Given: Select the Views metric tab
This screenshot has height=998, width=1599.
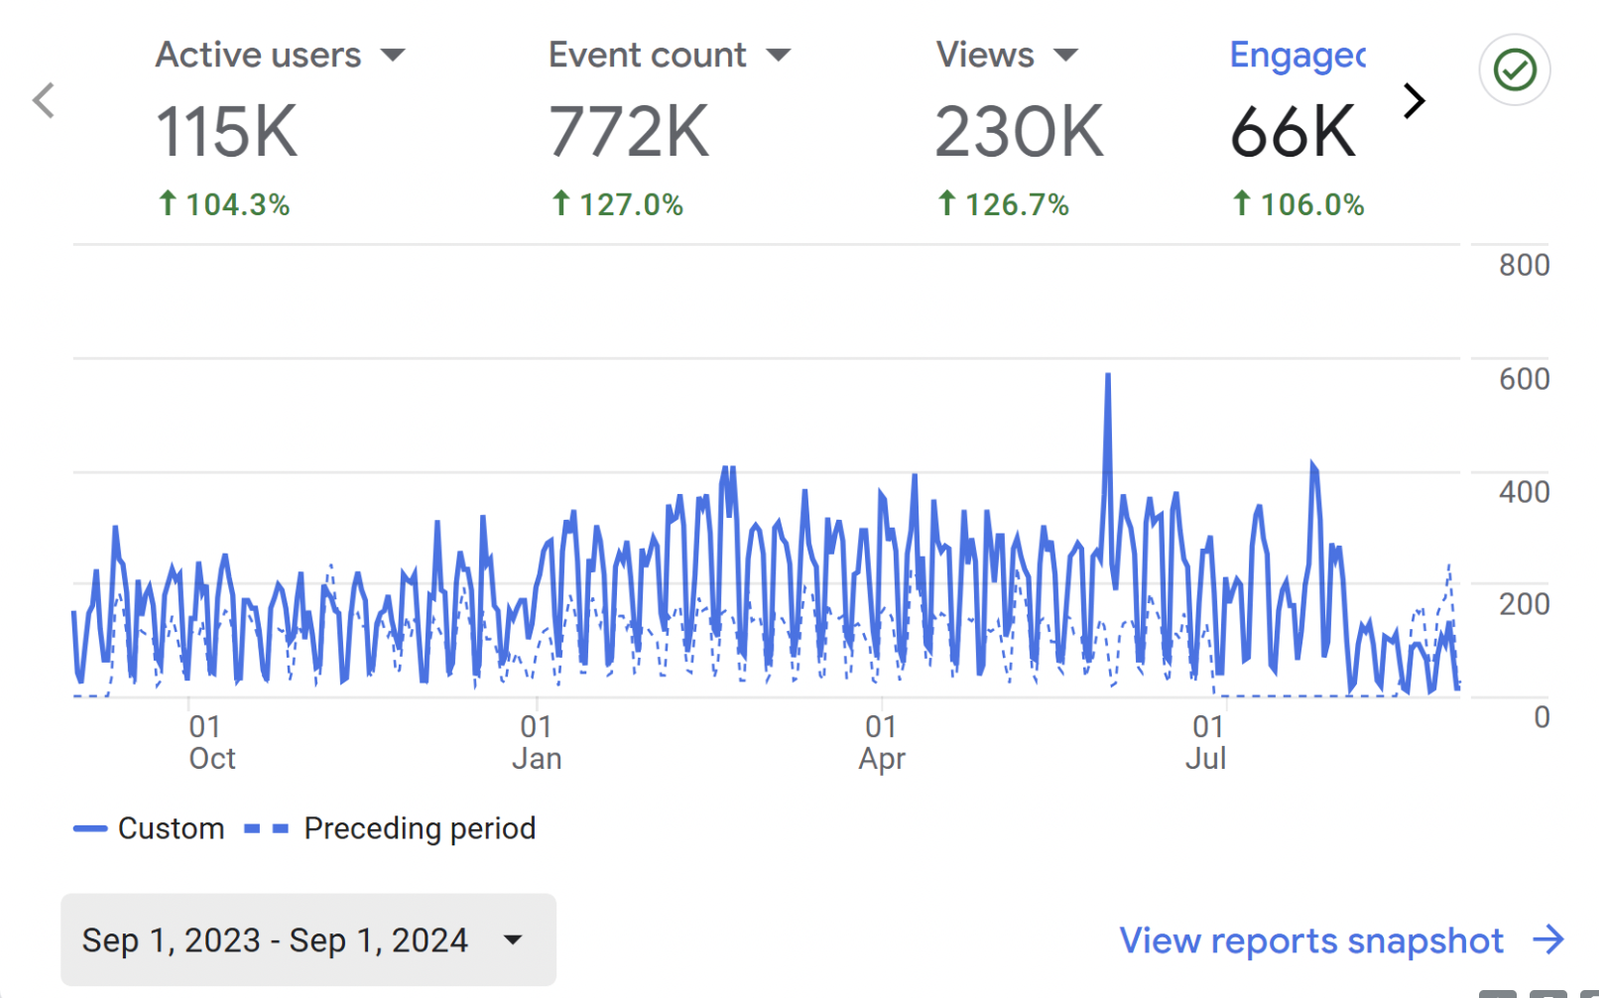Looking at the screenshot, I should pyautogui.click(x=985, y=55).
